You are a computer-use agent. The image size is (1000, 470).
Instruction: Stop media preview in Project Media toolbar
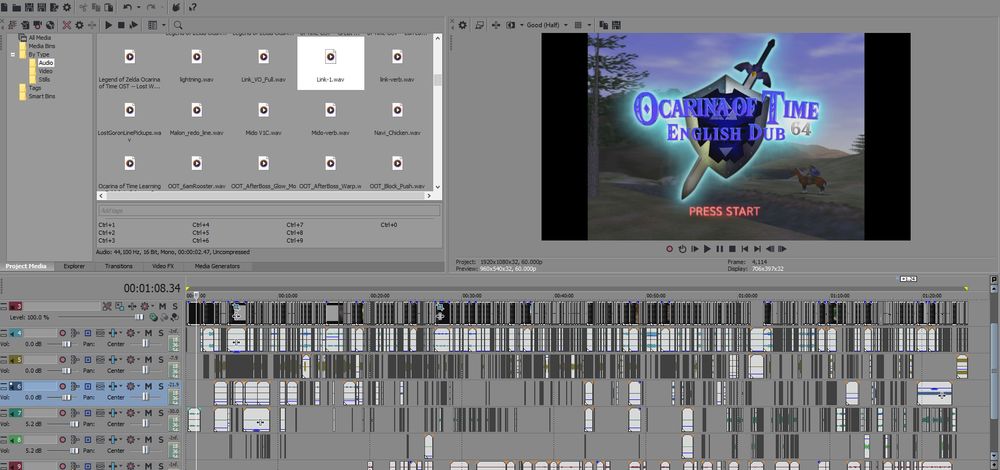coord(121,25)
